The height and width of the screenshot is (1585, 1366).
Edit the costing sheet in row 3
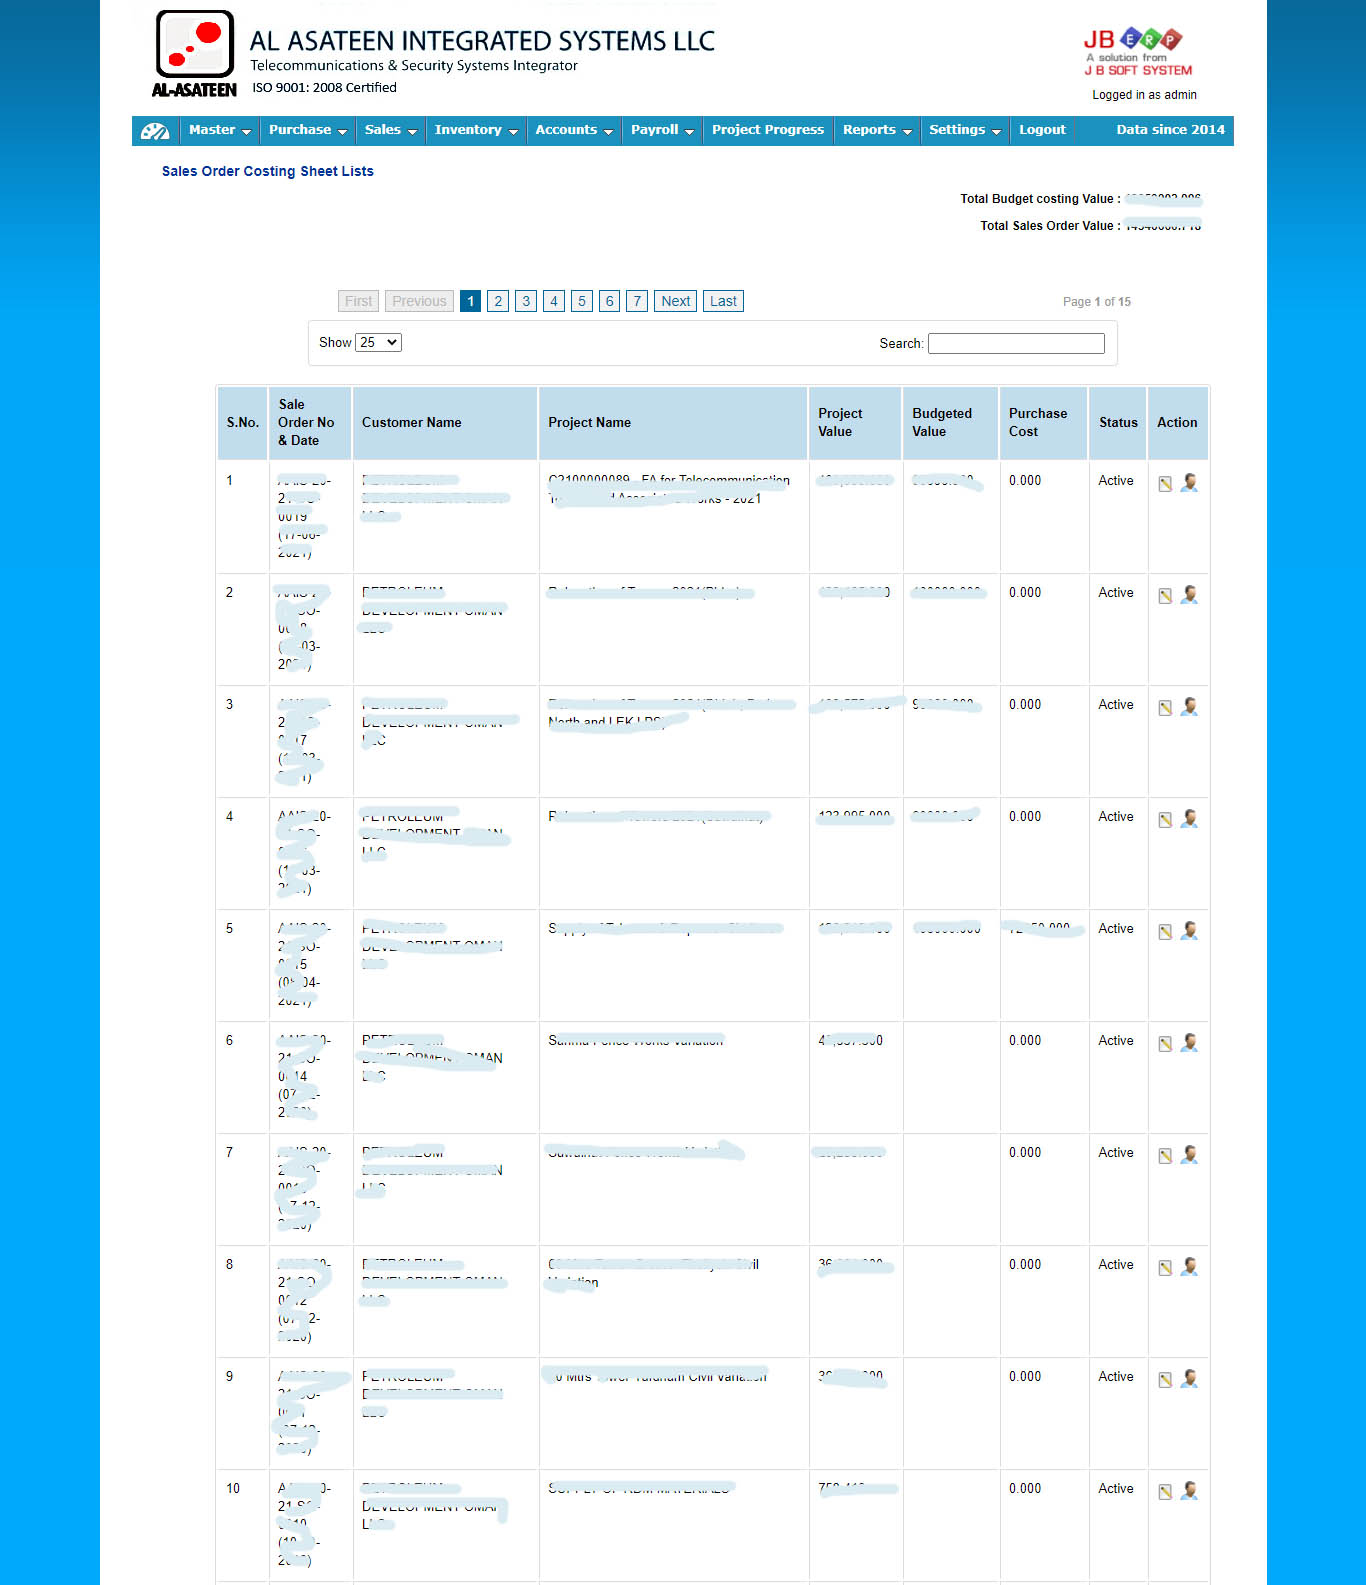1165,708
